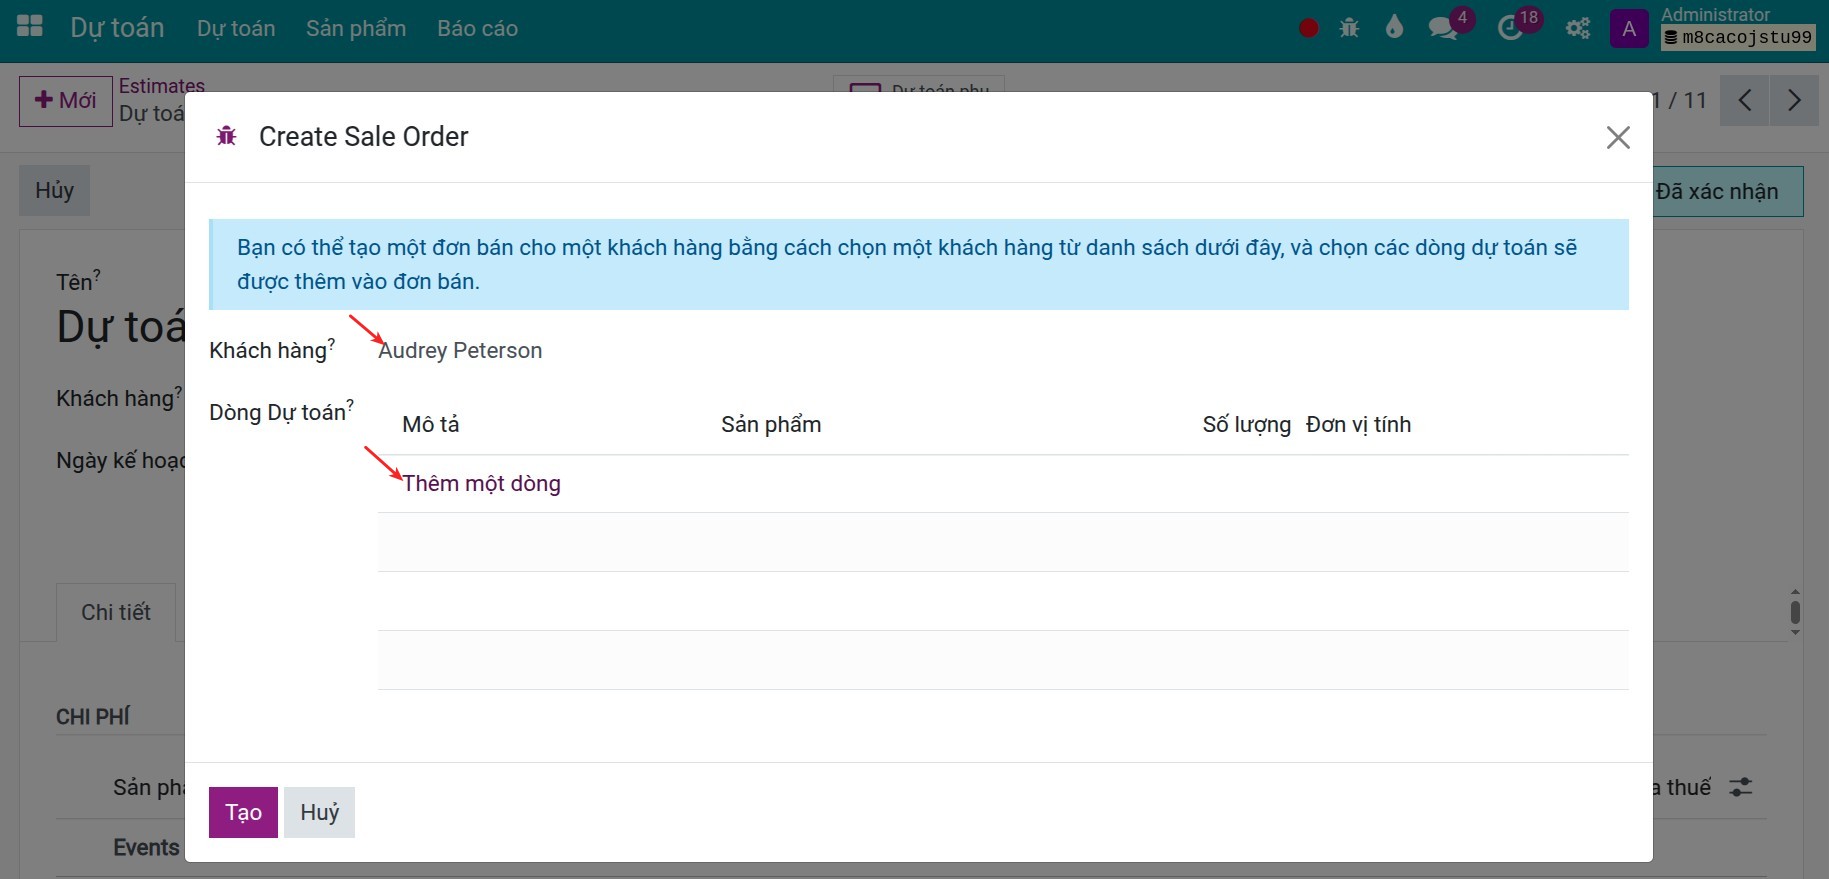Open the settings gears icon in navbar
1829x879 pixels.
pyautogui.click(x=1578, y=28)
